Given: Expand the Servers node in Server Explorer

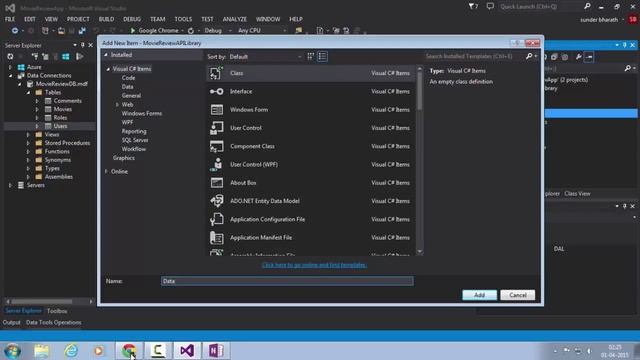Looking at the screenshot, I should click(x=11, y=185).
